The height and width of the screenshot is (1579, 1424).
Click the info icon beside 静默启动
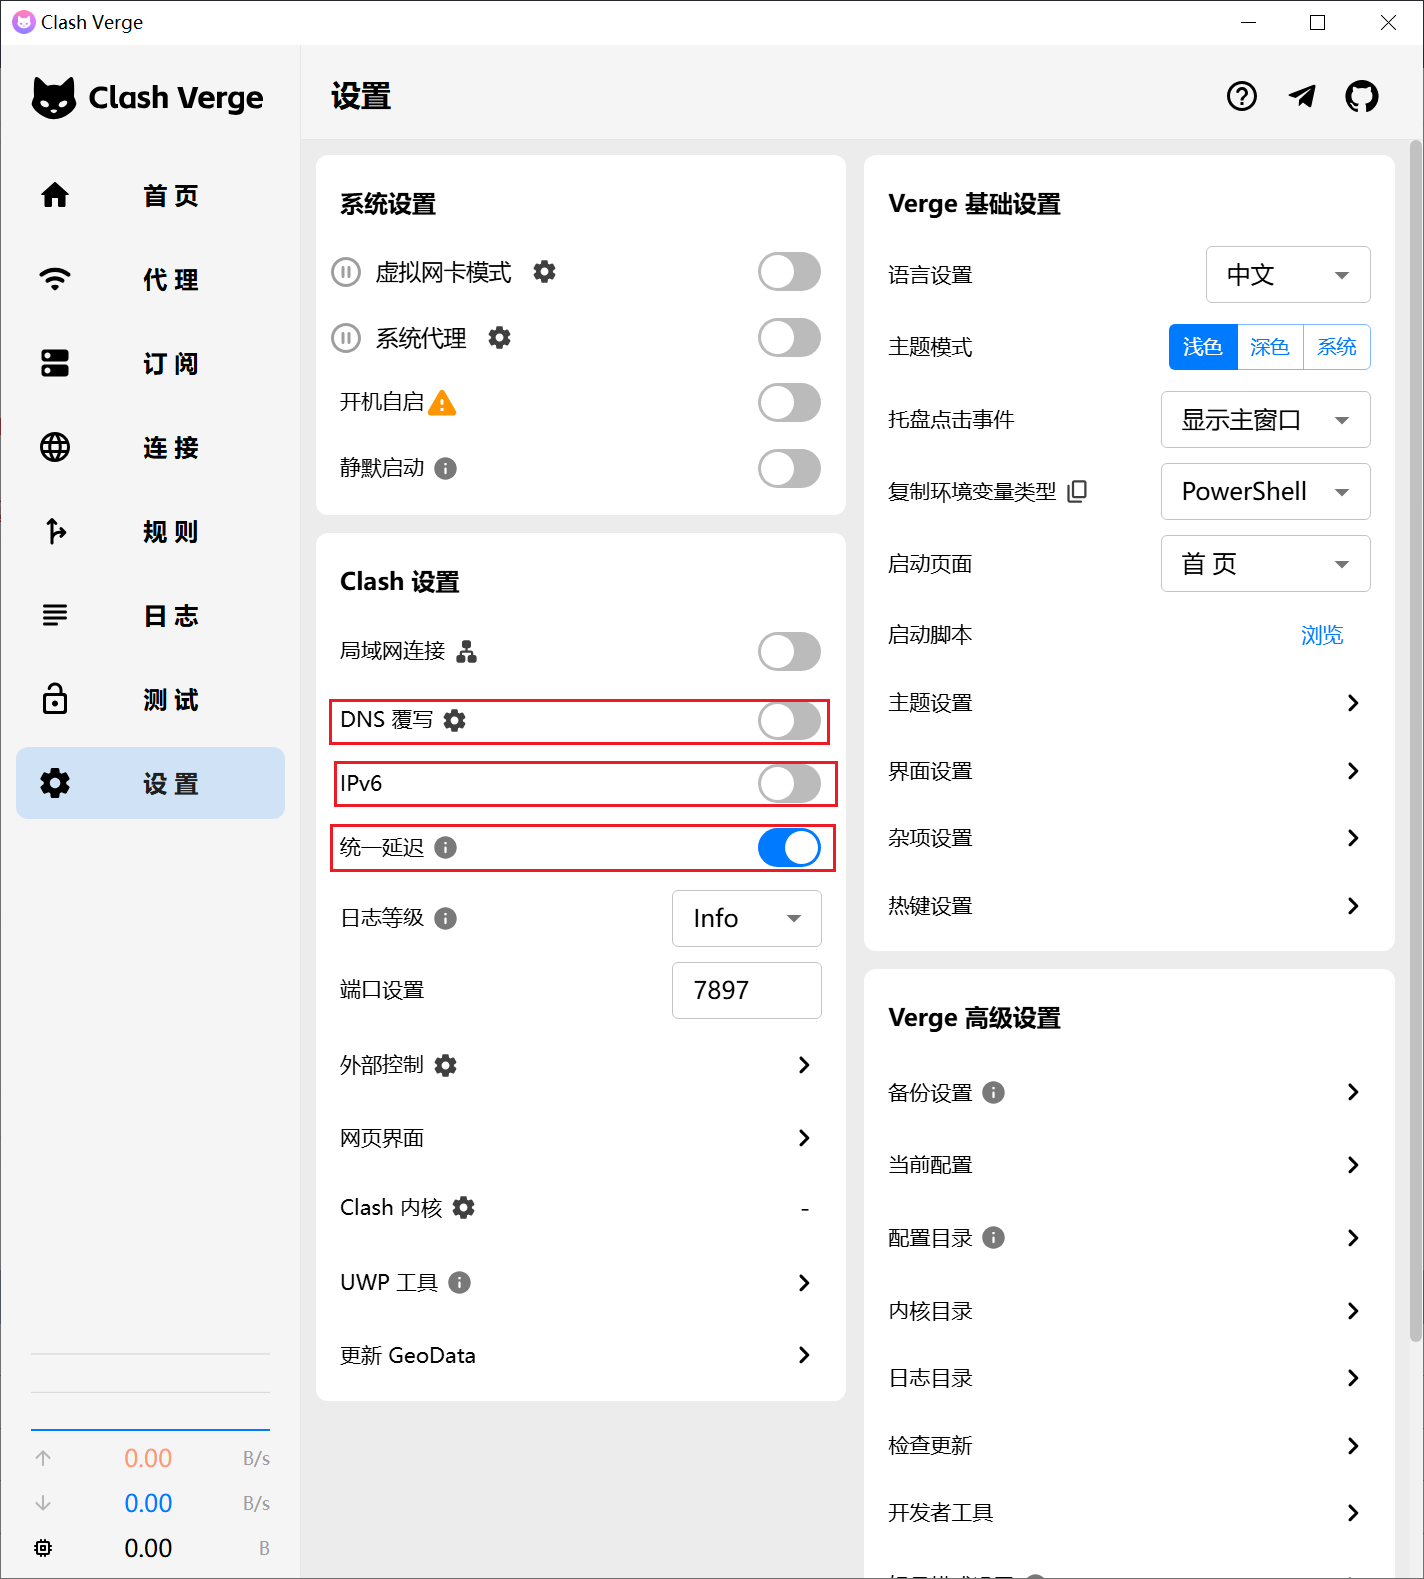tap(446, 468)
